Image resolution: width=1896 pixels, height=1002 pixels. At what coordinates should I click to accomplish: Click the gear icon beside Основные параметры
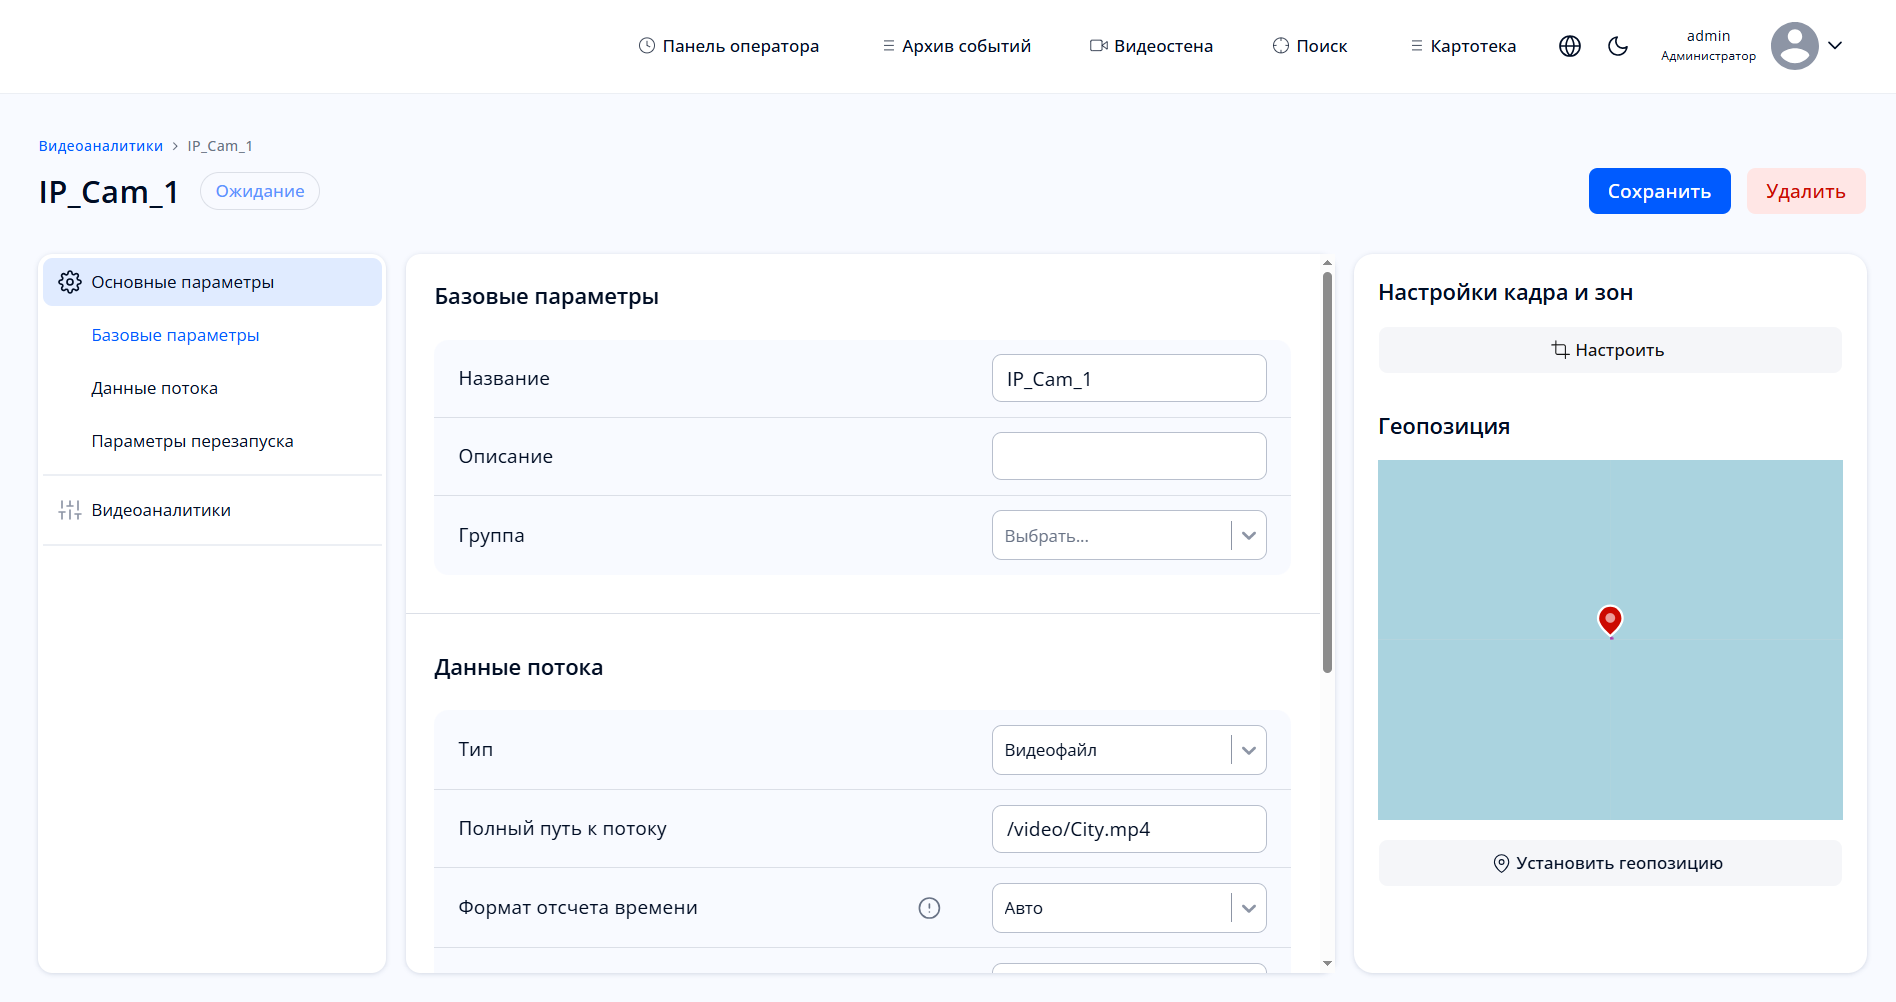click(x=70, y=282)
